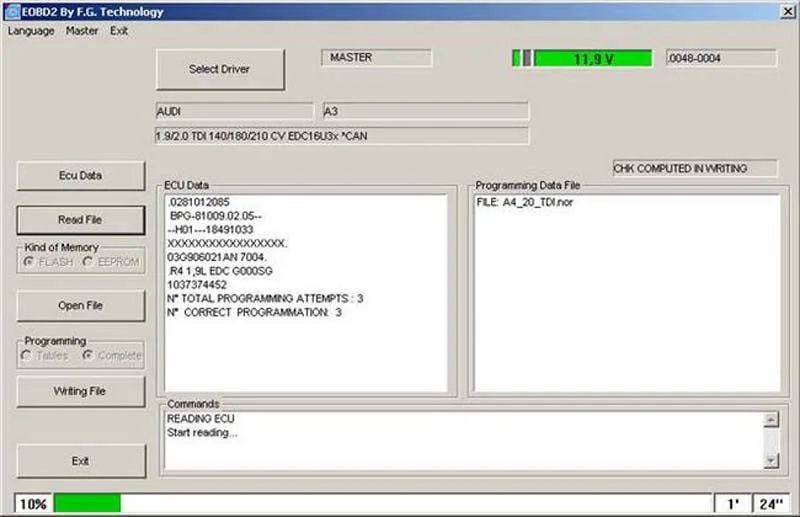The height and width of the screenshot is (517, 800).
Task: Click the 10% progress percentage box
Action: (x=33, y=504)
